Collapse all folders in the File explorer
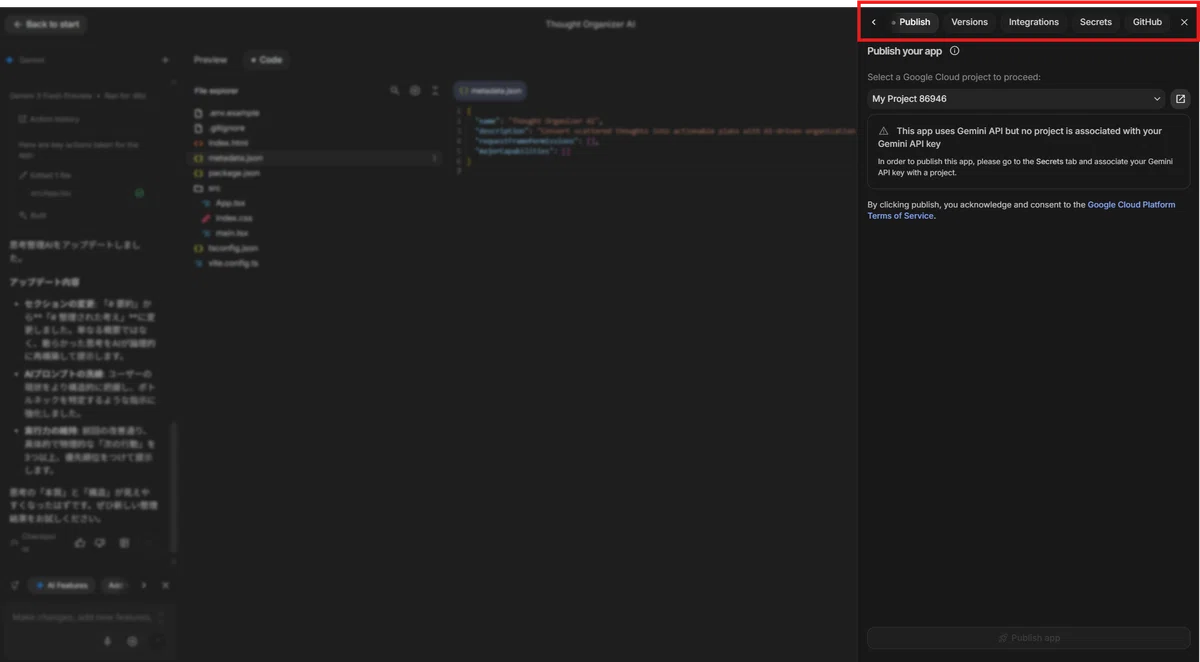The image size is (1200, 662). tap(435, 91)
